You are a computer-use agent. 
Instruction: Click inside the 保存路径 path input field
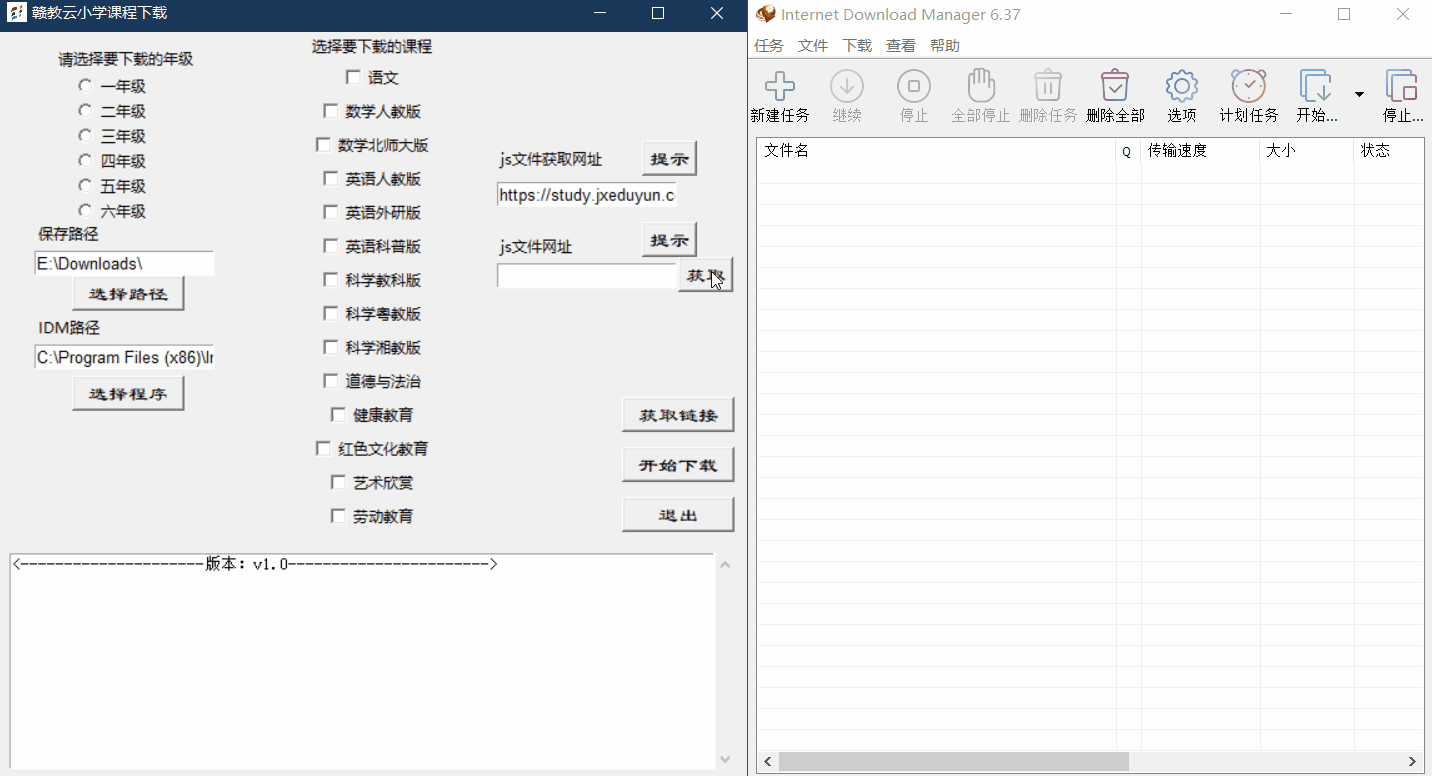tap(123, 263)
